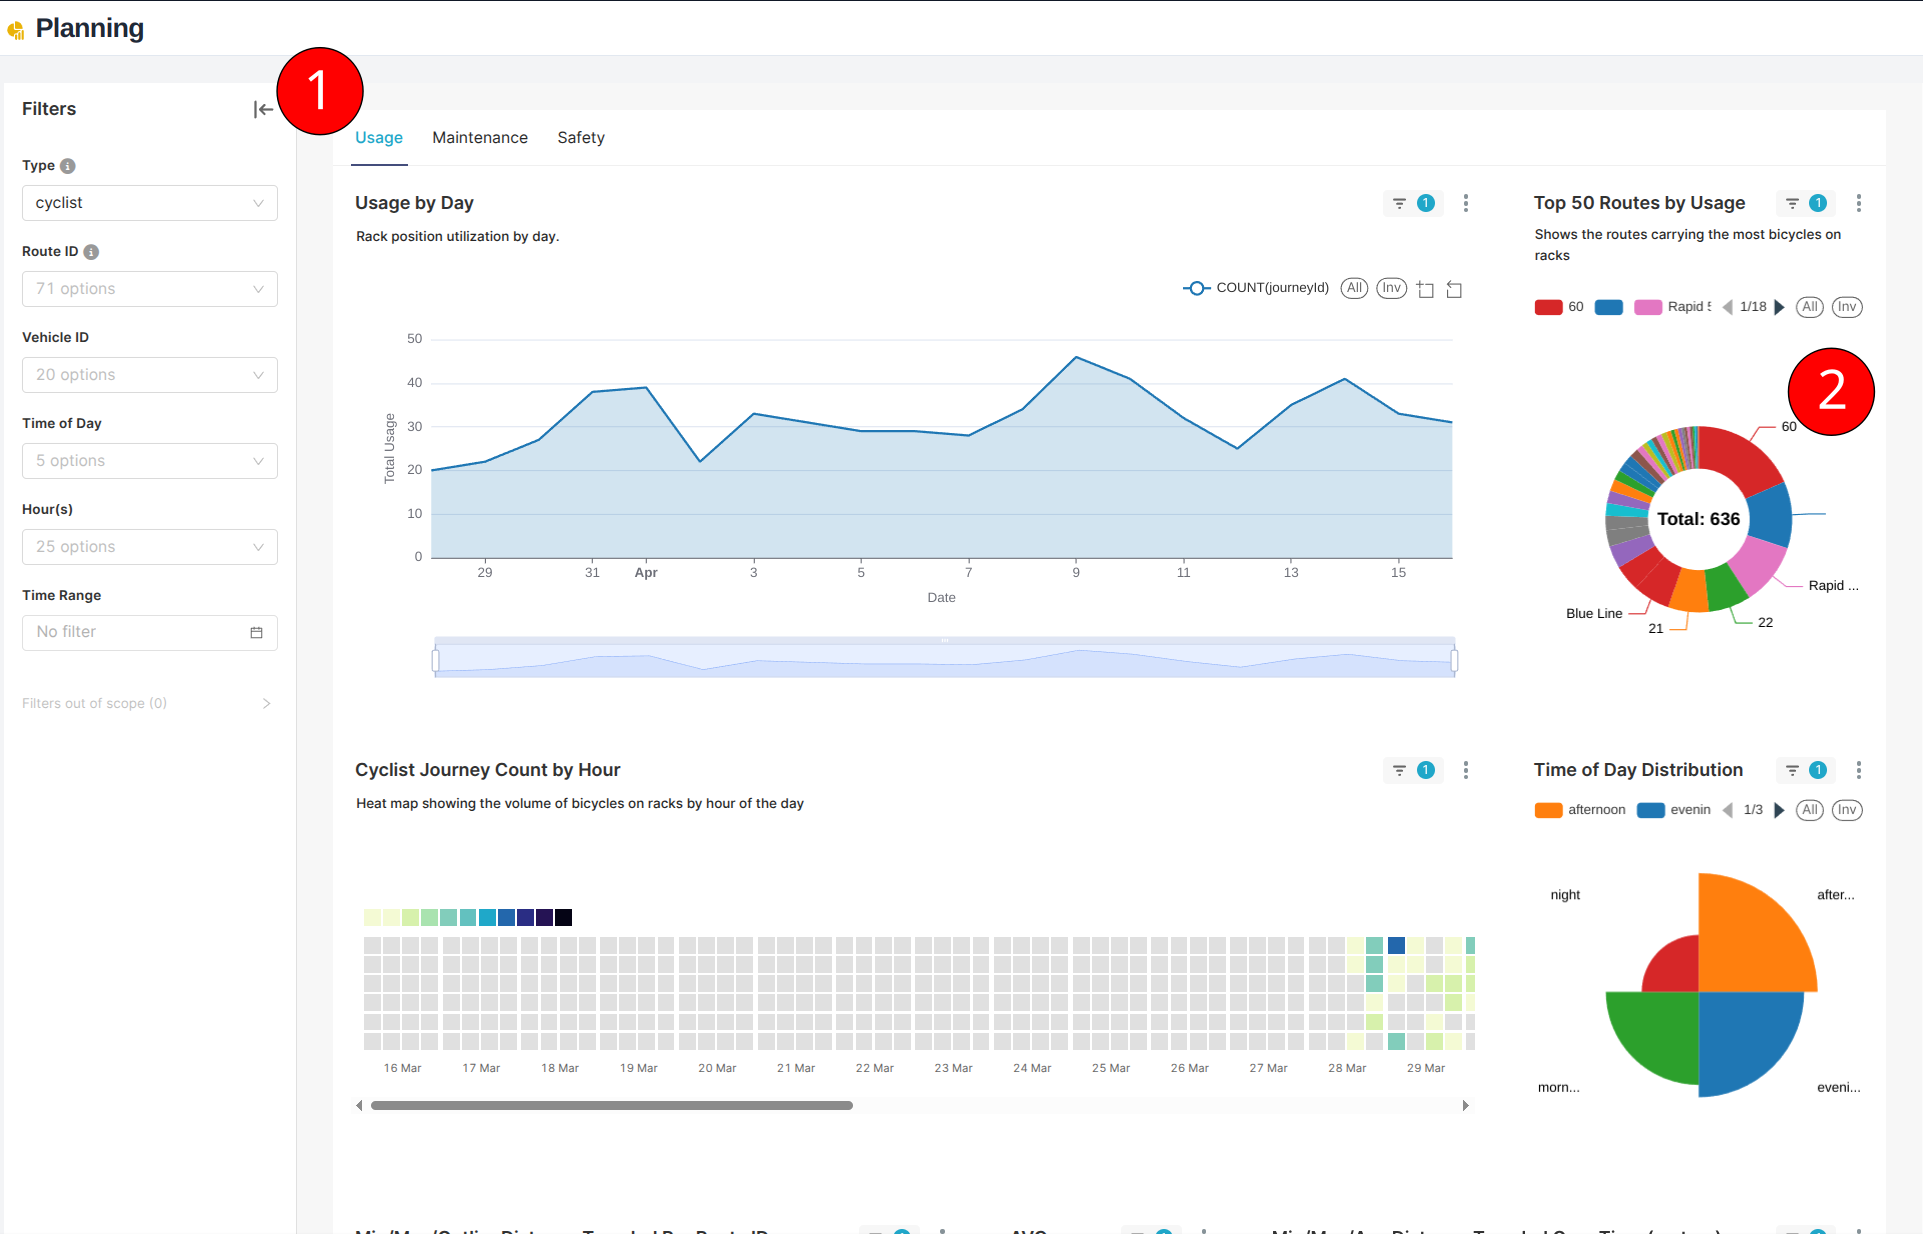Click the zoom-reset icon on Usage by Day legend
Viewport: 1923px width, 1234px height.
[1455, 289]
